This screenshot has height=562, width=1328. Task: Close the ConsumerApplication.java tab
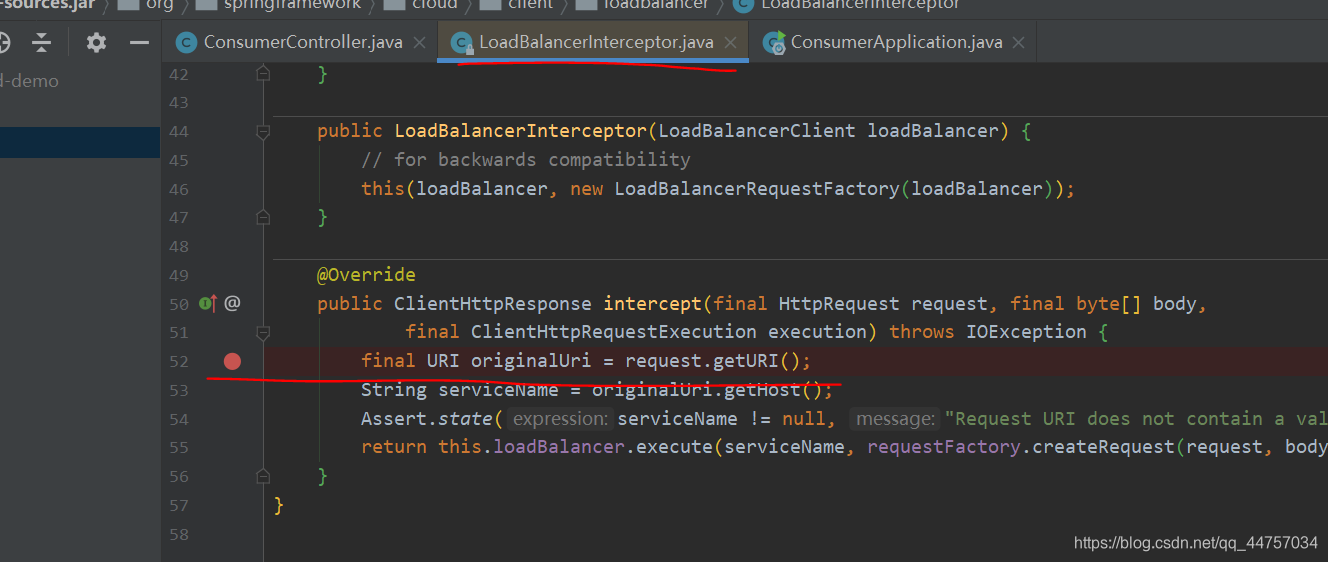tap(1019, 42)
